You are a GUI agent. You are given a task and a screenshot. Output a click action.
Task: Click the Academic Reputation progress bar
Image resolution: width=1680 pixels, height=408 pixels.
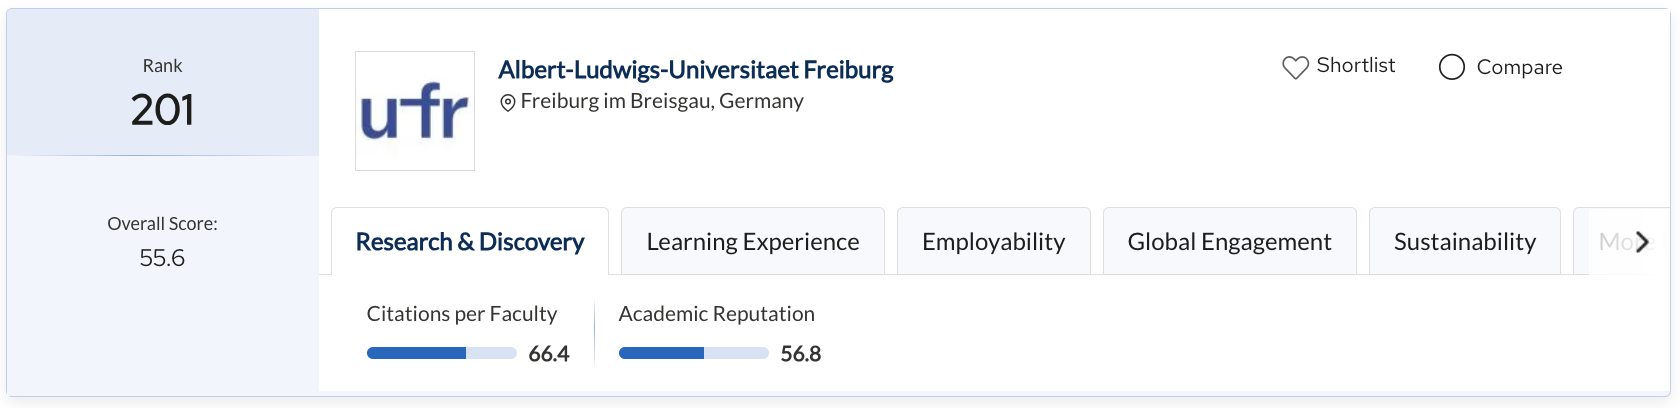[x=694, y=353]
